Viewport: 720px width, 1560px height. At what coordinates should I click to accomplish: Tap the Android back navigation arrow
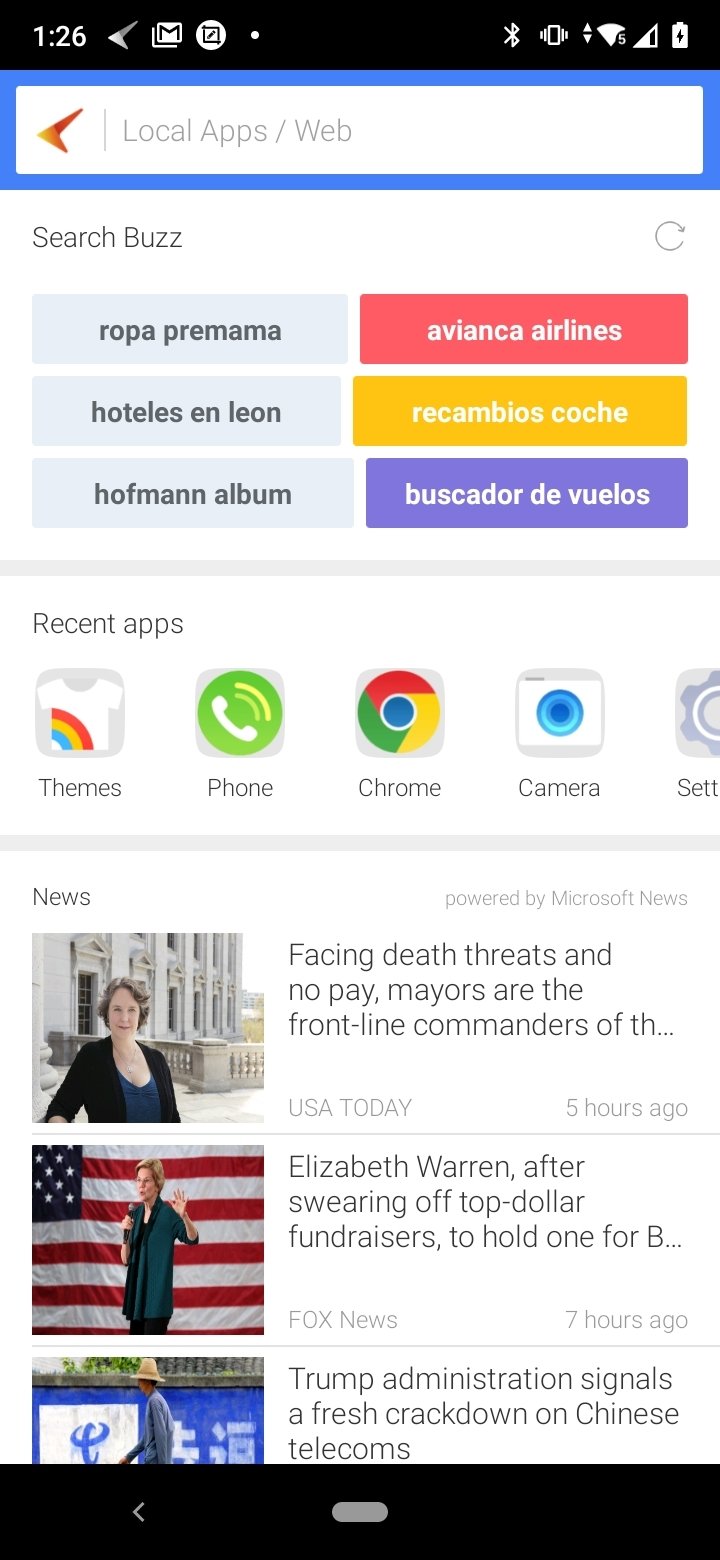(139, 1512)
